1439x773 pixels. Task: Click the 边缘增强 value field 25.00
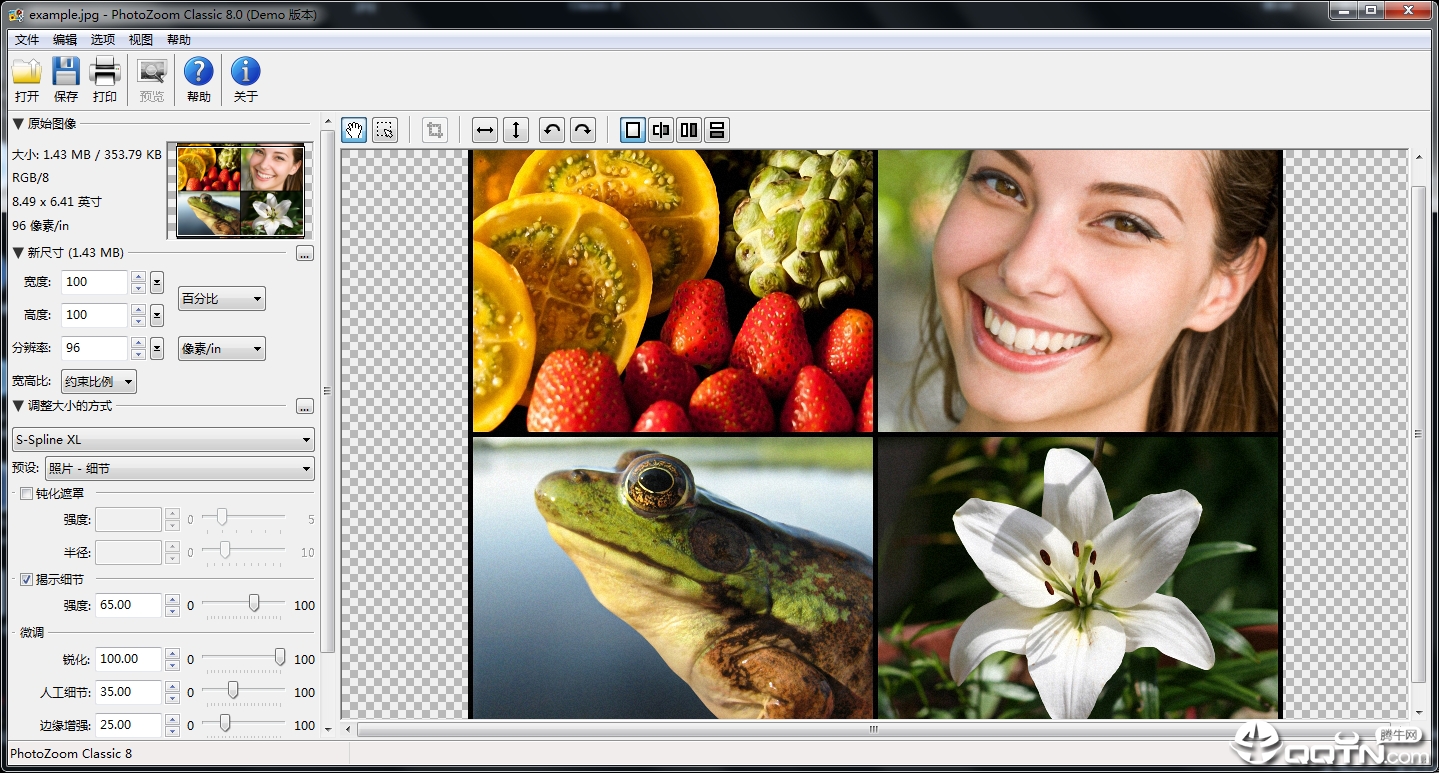tap(129, 725)
